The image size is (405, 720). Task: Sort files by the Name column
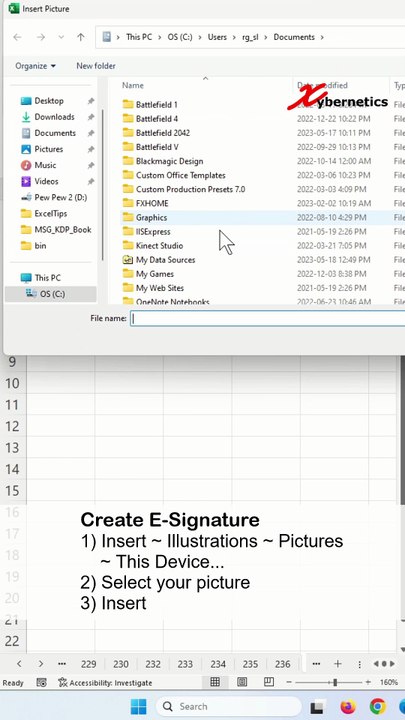click(133, 85)
